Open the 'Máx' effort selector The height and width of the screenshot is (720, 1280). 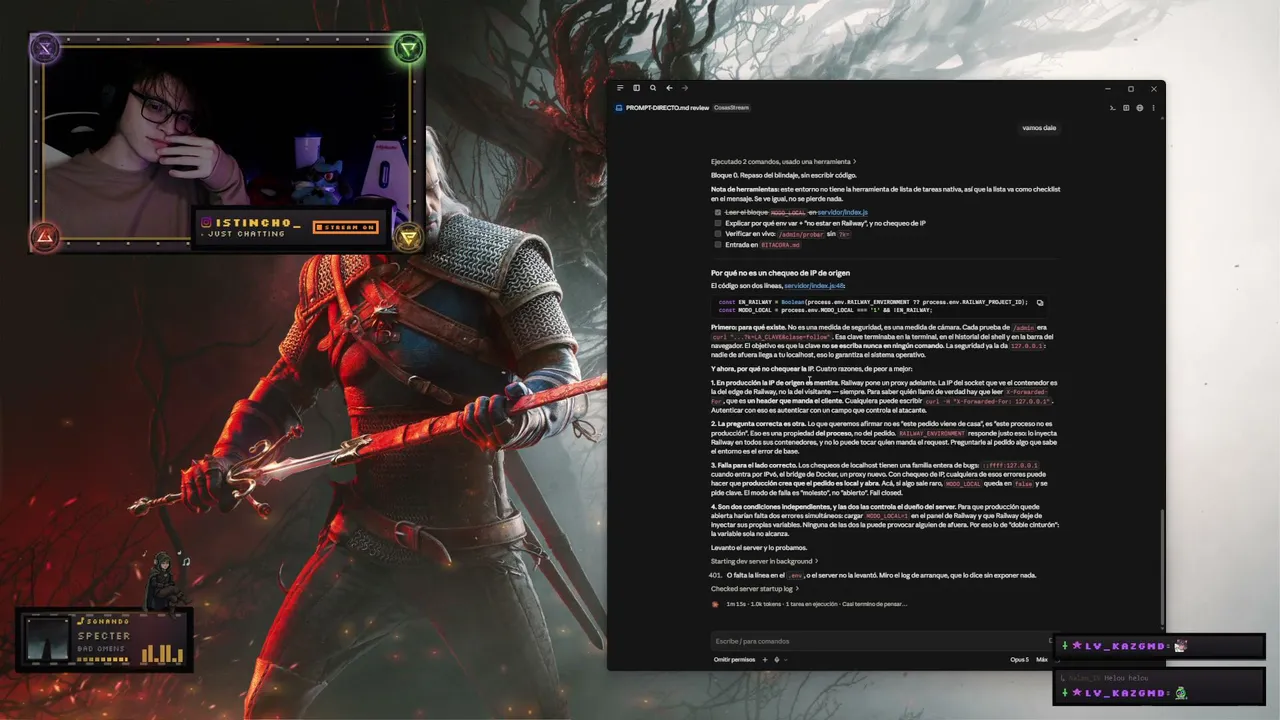(1042, 659)
